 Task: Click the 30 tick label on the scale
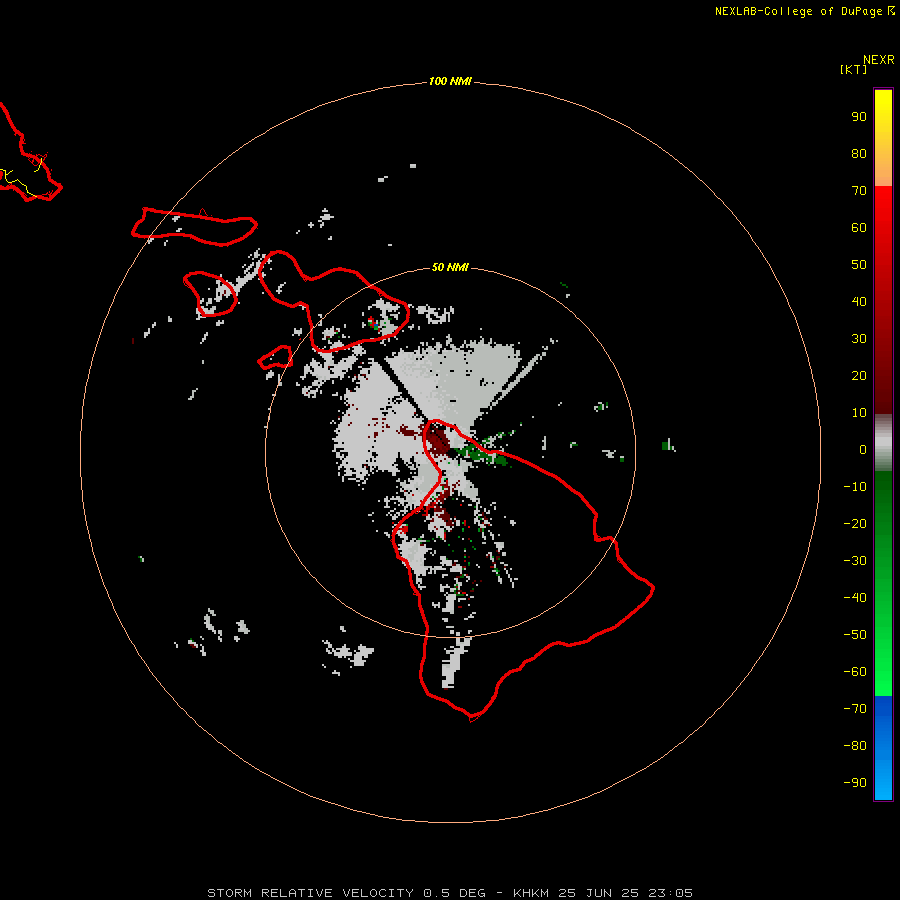(x=859, y=339)
